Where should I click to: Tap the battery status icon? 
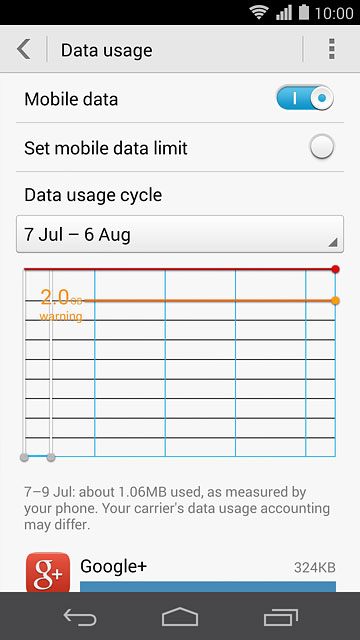click(x=304, y=12)
